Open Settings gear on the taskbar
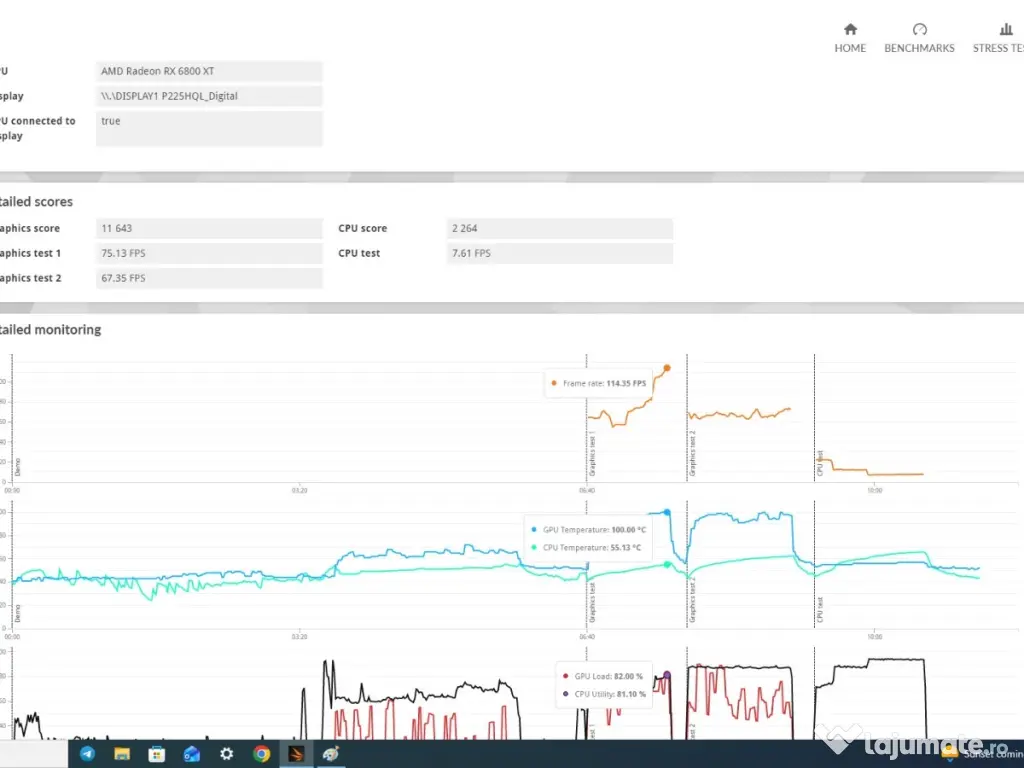This screenshot has width=1024, height=768. 227,754
